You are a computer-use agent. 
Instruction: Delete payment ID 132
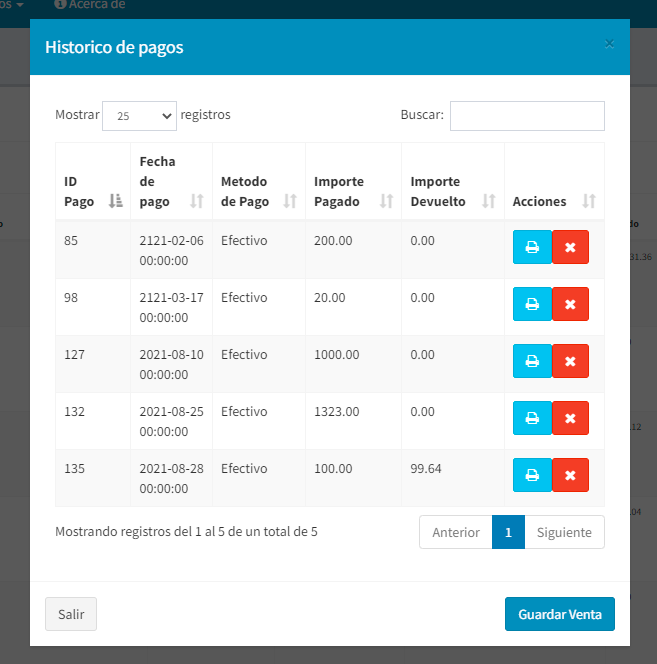click(x=570, y=418)
